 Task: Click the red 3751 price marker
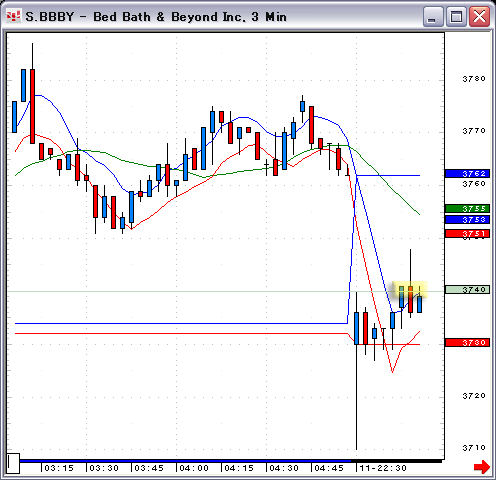click(467, 233)
